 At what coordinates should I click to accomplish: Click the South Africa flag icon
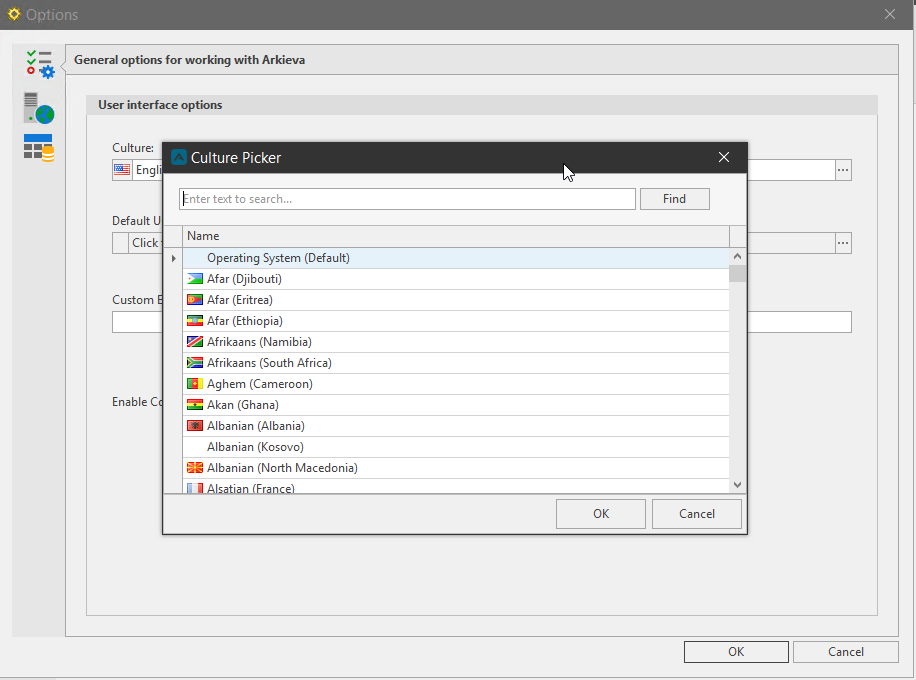click(x=195, y=363)
